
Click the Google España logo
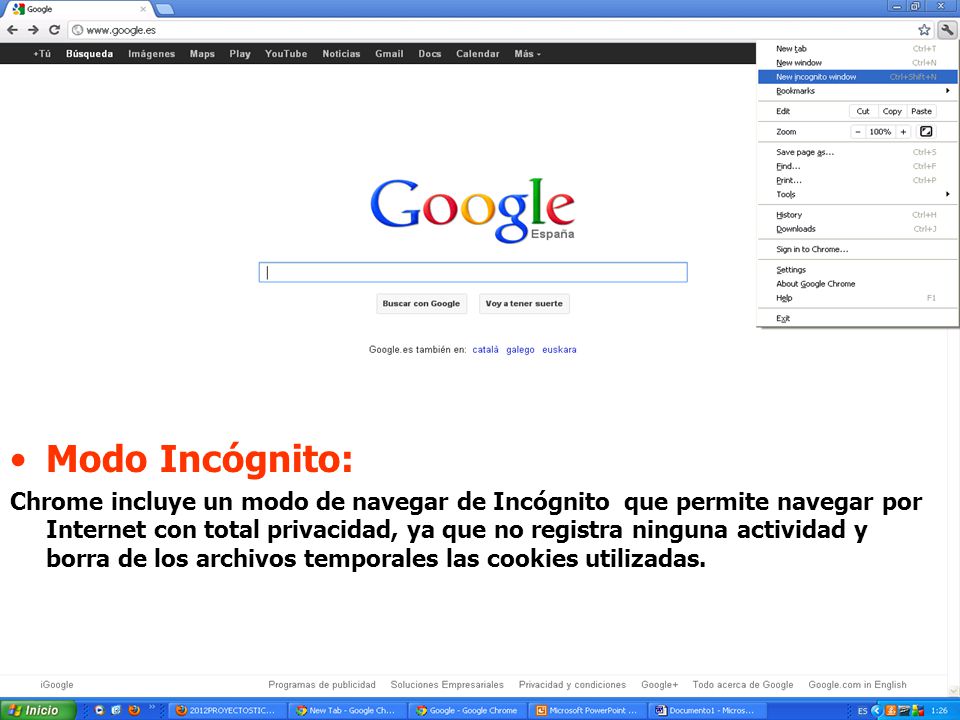(473, 210)
